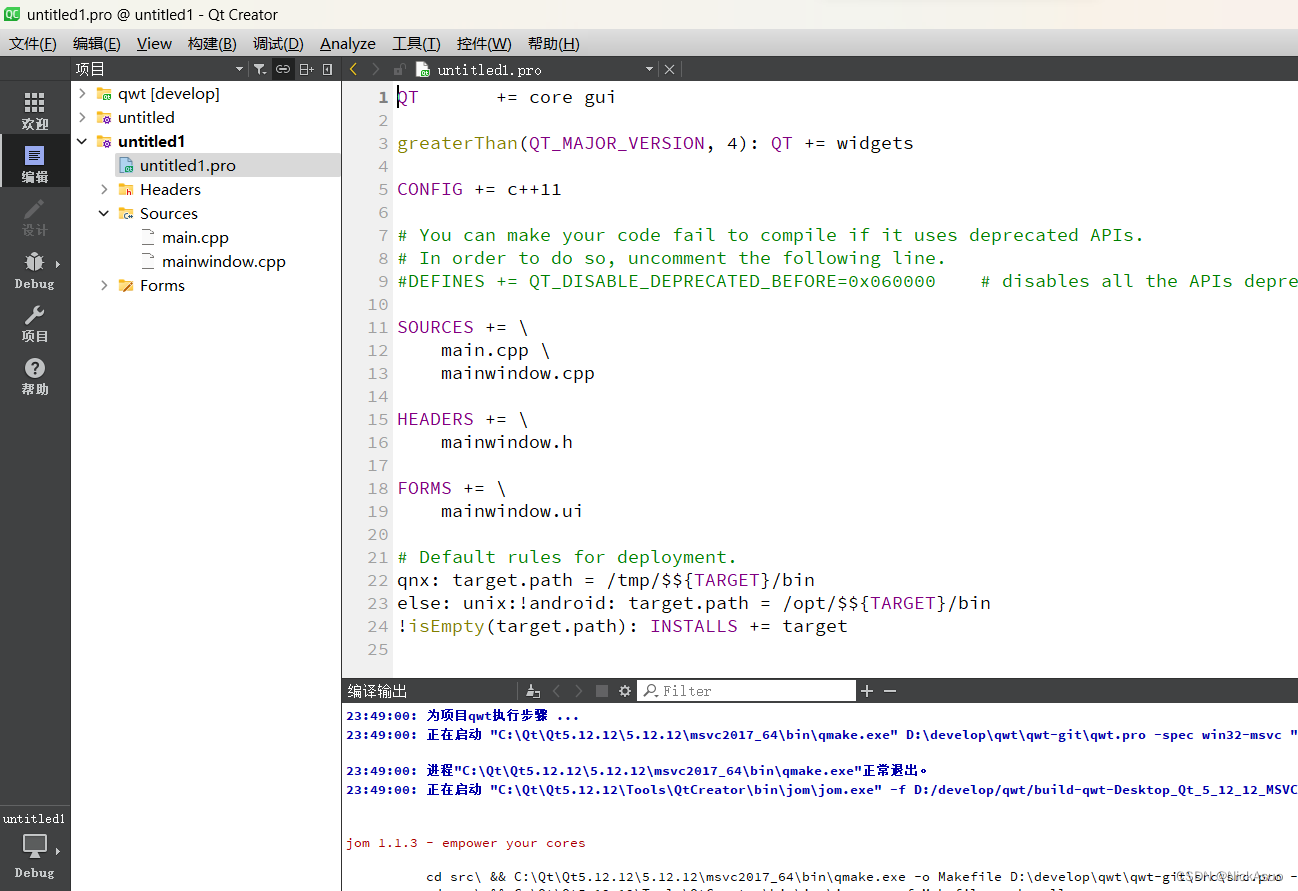Open the 控件(W) menu
The height and width of the screenshot is (891, 1298).
click(x=484, y=43)
